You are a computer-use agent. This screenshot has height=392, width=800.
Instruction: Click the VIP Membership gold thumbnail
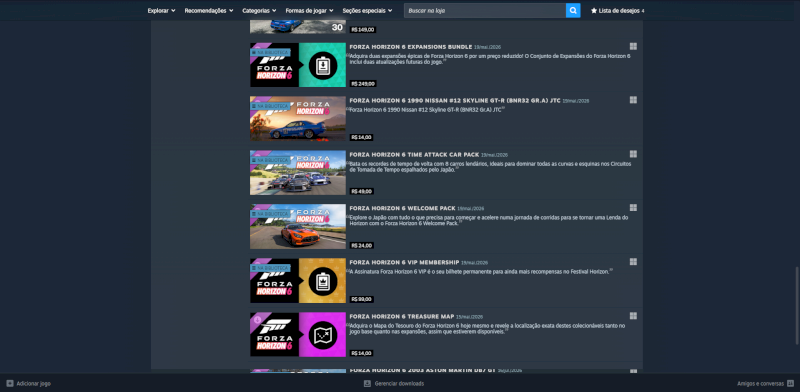click(x=297, y=281)
